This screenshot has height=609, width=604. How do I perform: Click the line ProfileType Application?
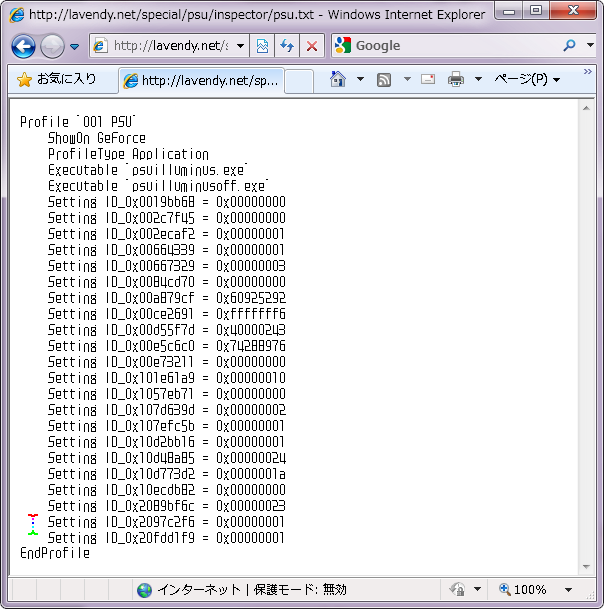point(128,154)
